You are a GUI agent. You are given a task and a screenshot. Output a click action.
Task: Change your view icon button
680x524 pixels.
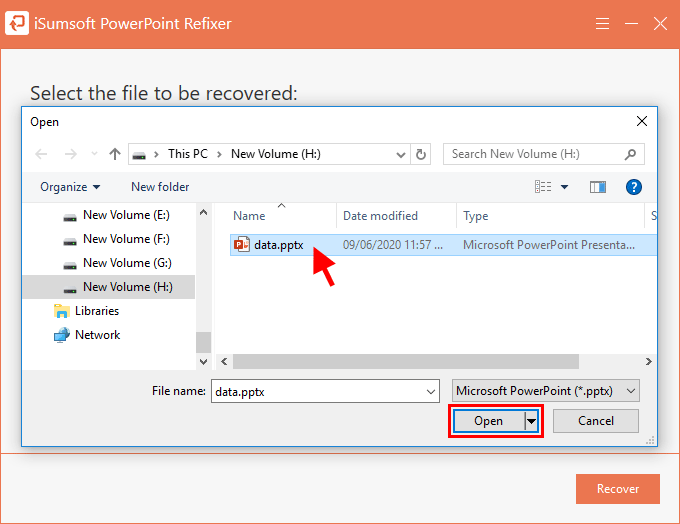pyautogui.click(x=543, y=187)
